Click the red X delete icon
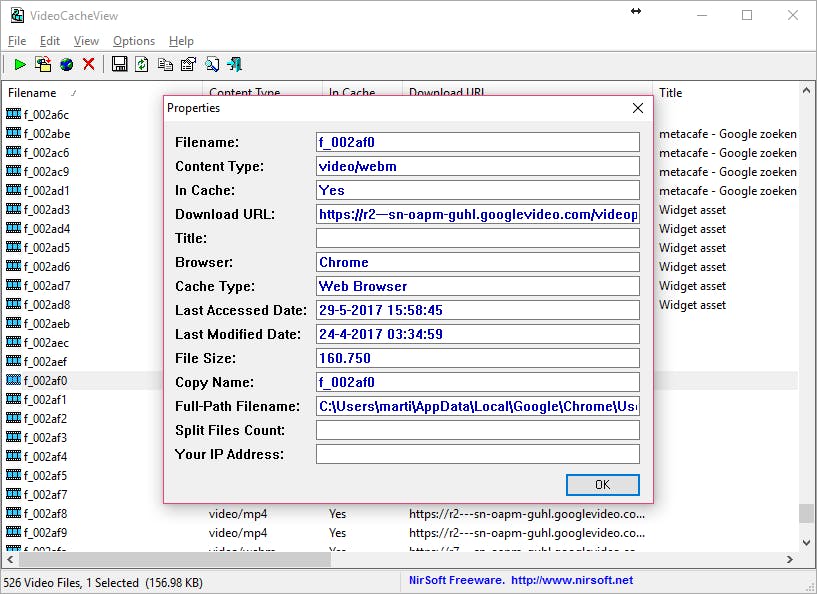The width and height of the screenshot is (817, 594). [x=89, y=65]
